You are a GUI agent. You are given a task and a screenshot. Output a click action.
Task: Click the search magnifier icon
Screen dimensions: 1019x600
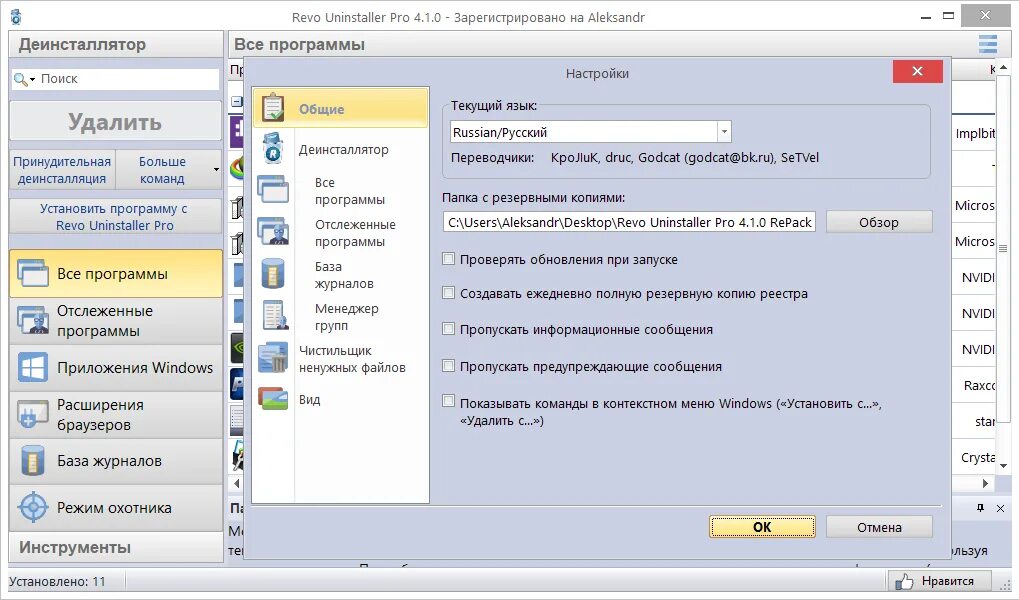(21, 79)
